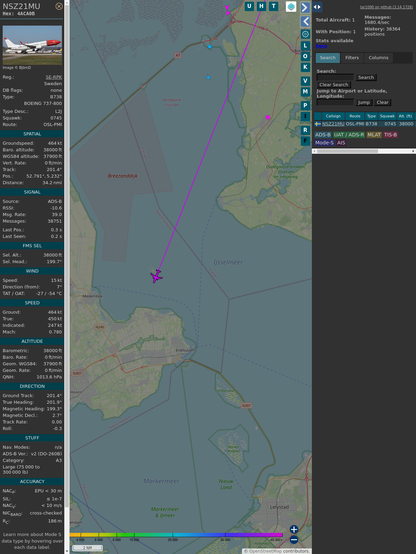Click the right-arrow sidebar collapse button
This screenshot has height=554, width=416.
point(305,7)
